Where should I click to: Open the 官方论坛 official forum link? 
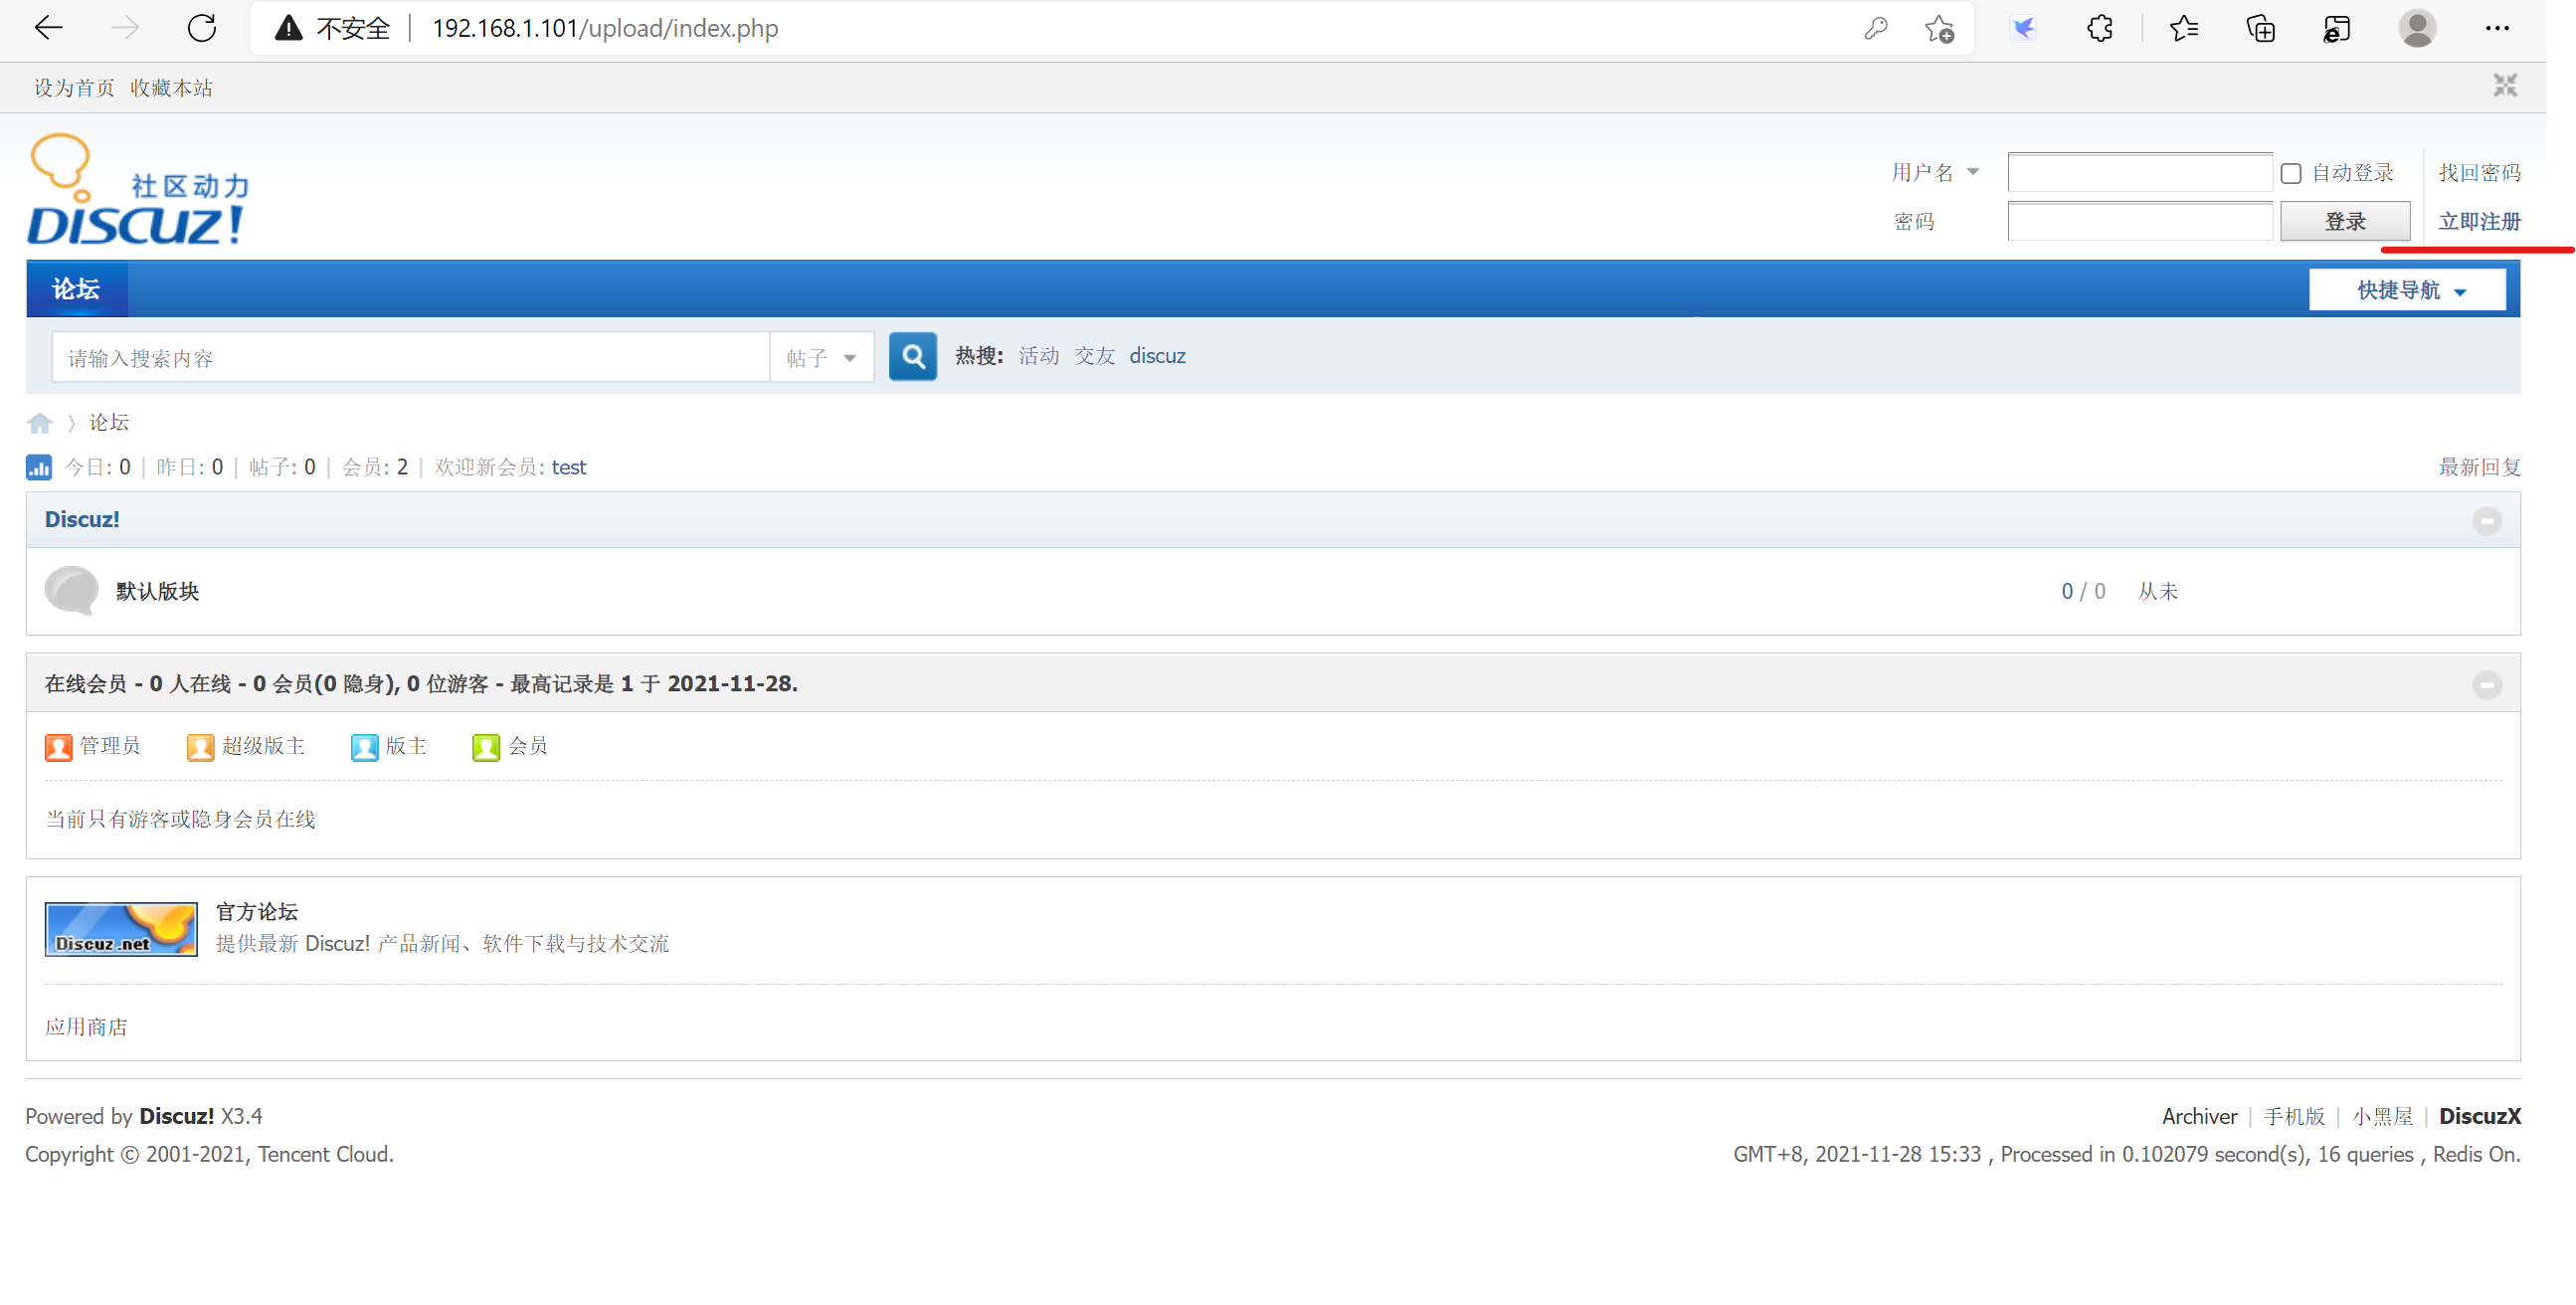[x=256, y=912]
